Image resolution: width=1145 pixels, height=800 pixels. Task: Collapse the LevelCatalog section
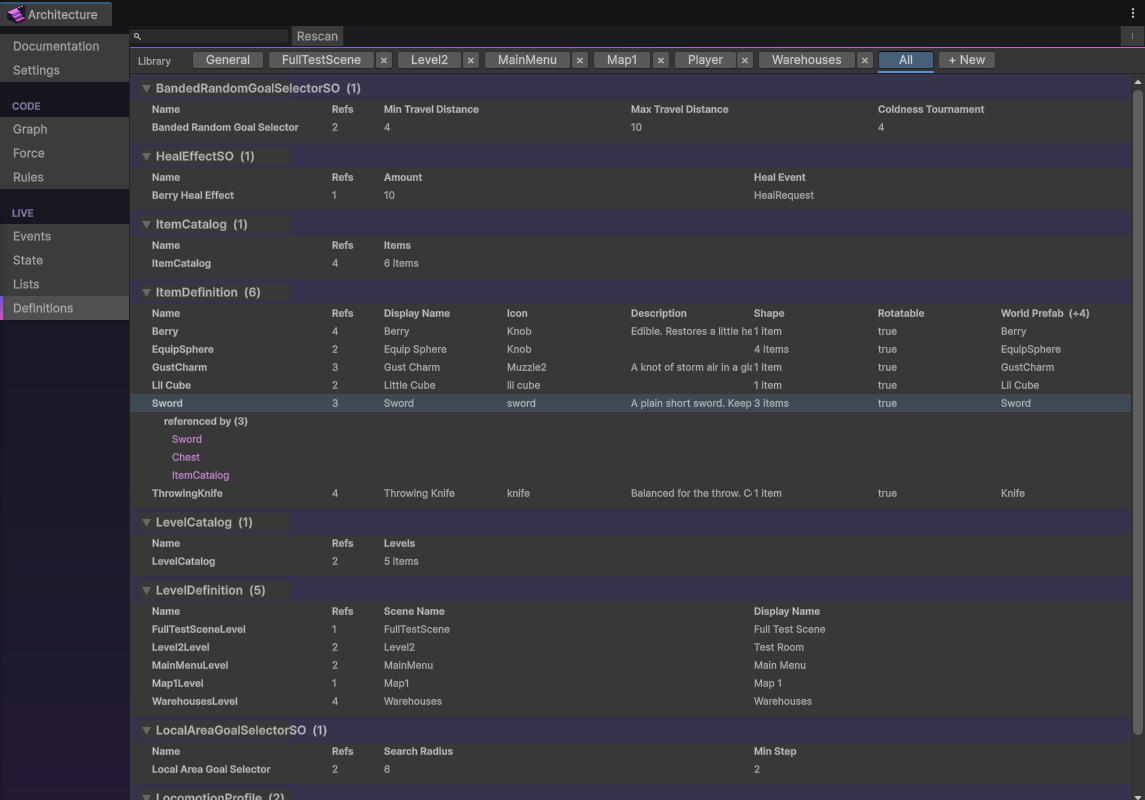146,522
